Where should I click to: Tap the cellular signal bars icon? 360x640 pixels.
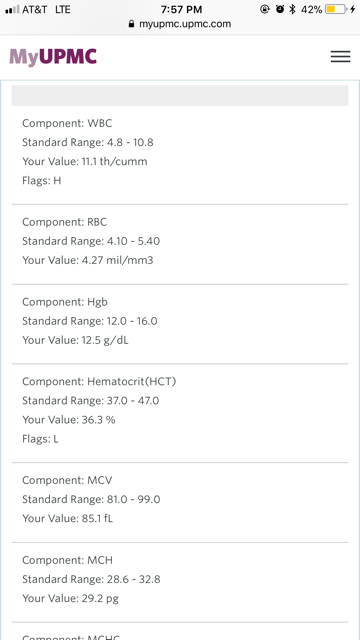pyautogui.click(x=12, y=9)
